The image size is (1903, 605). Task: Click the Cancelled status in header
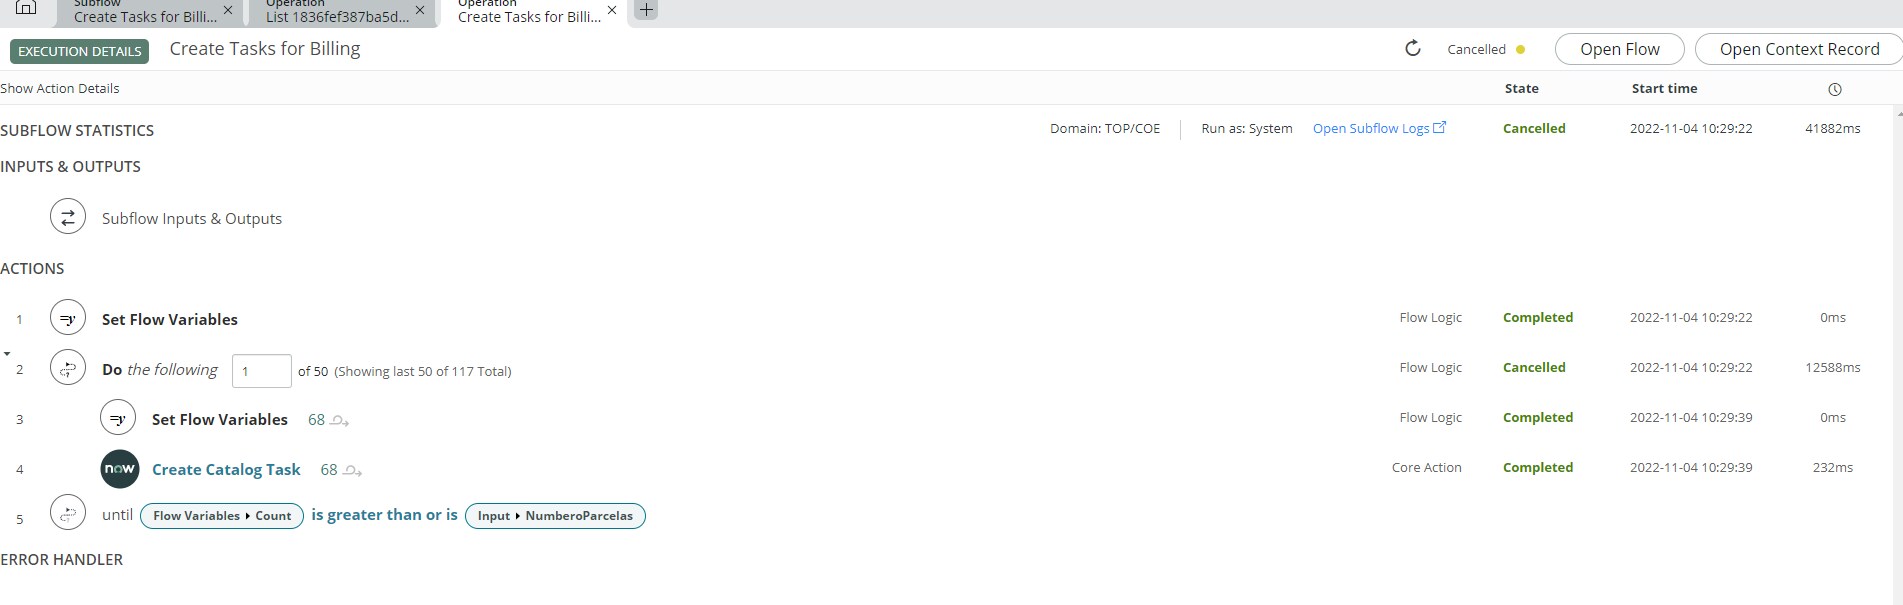point(1476,49)
